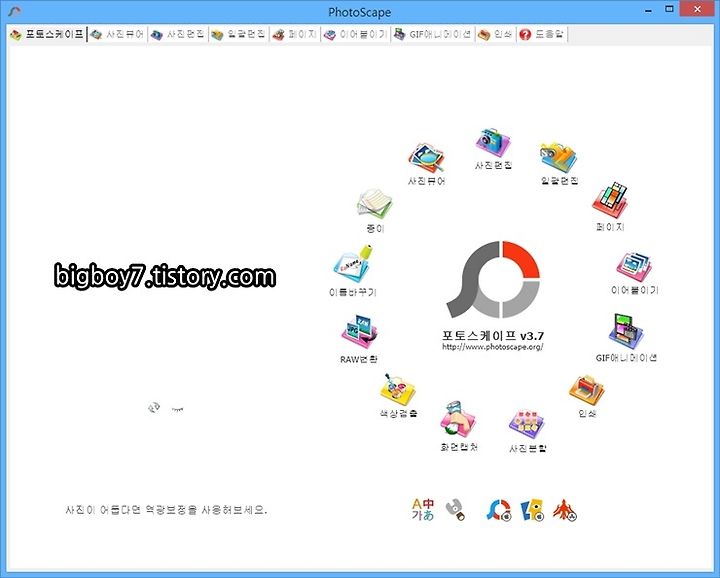This screenshot has width=720, height=578.
Task: Minimize the PhotoScape window
Action: point(648,10)
